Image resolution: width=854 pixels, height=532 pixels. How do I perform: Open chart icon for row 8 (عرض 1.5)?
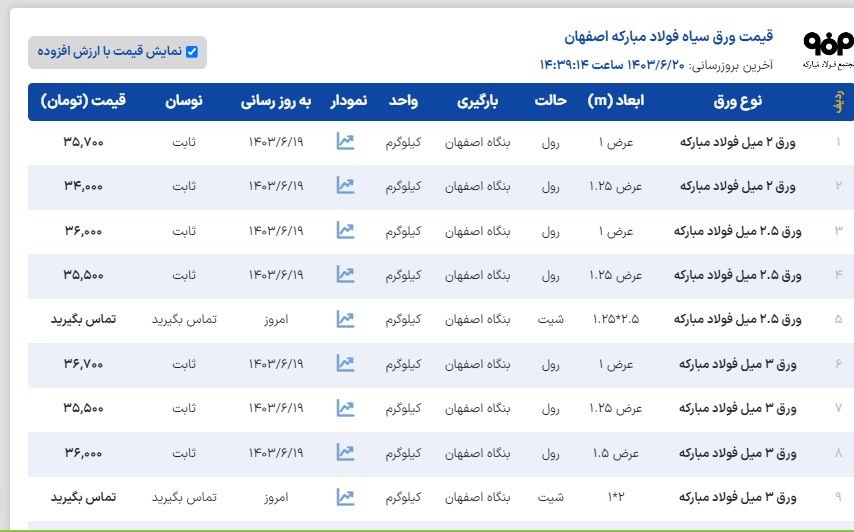click(346, 453)
